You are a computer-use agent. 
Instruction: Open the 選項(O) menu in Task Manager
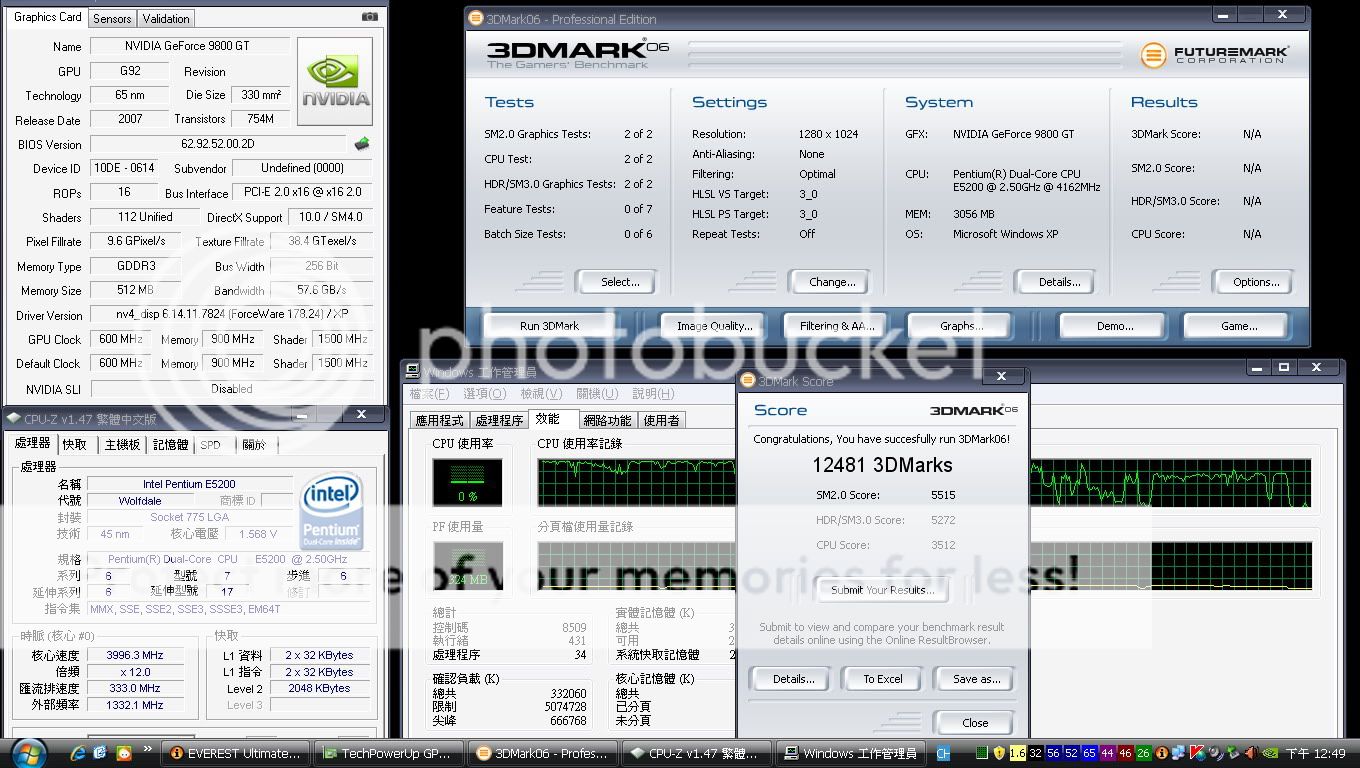pos(484,394)
